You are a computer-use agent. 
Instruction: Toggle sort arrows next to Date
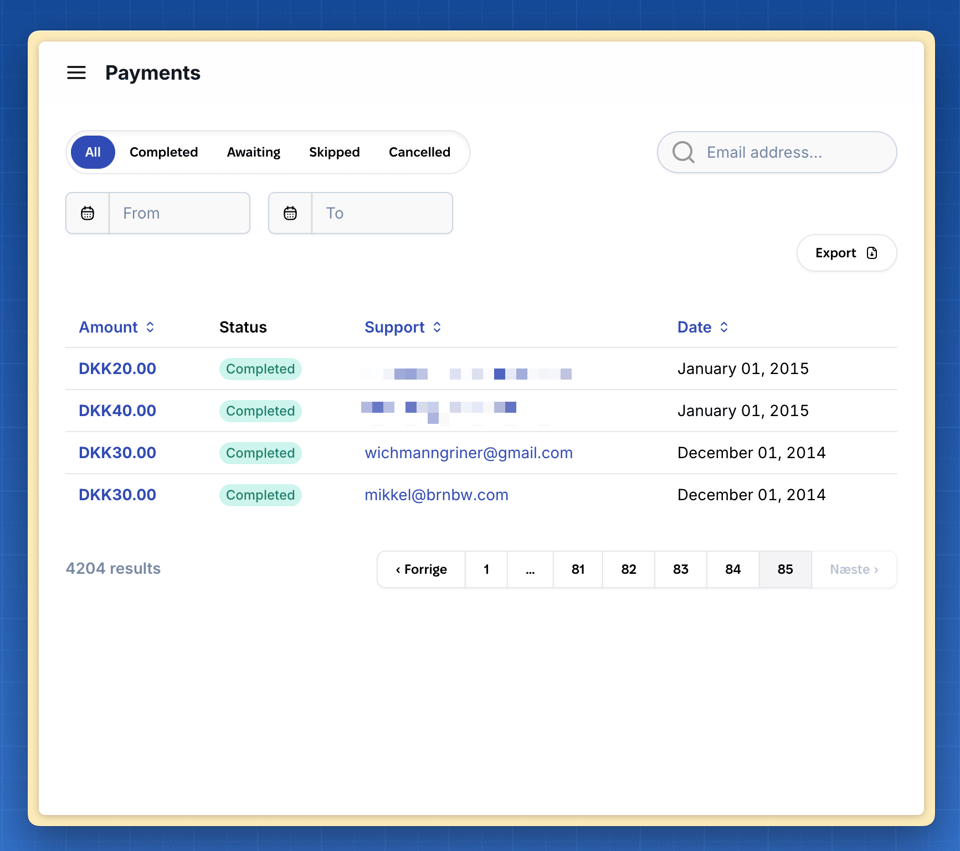[724, 328]
